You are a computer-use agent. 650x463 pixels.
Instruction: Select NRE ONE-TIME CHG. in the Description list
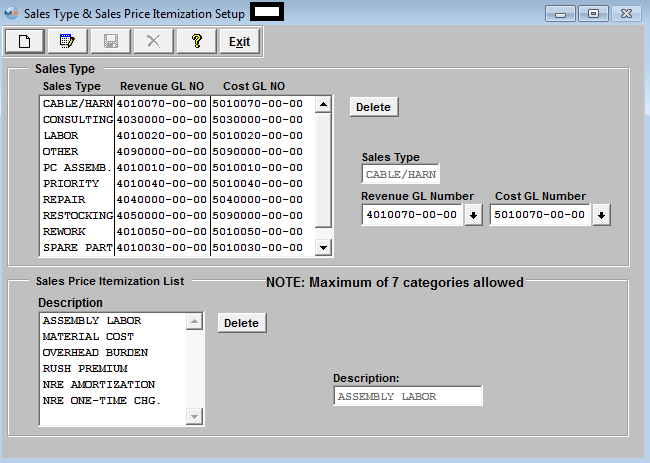pyautogui.click(x=113, y=401)
